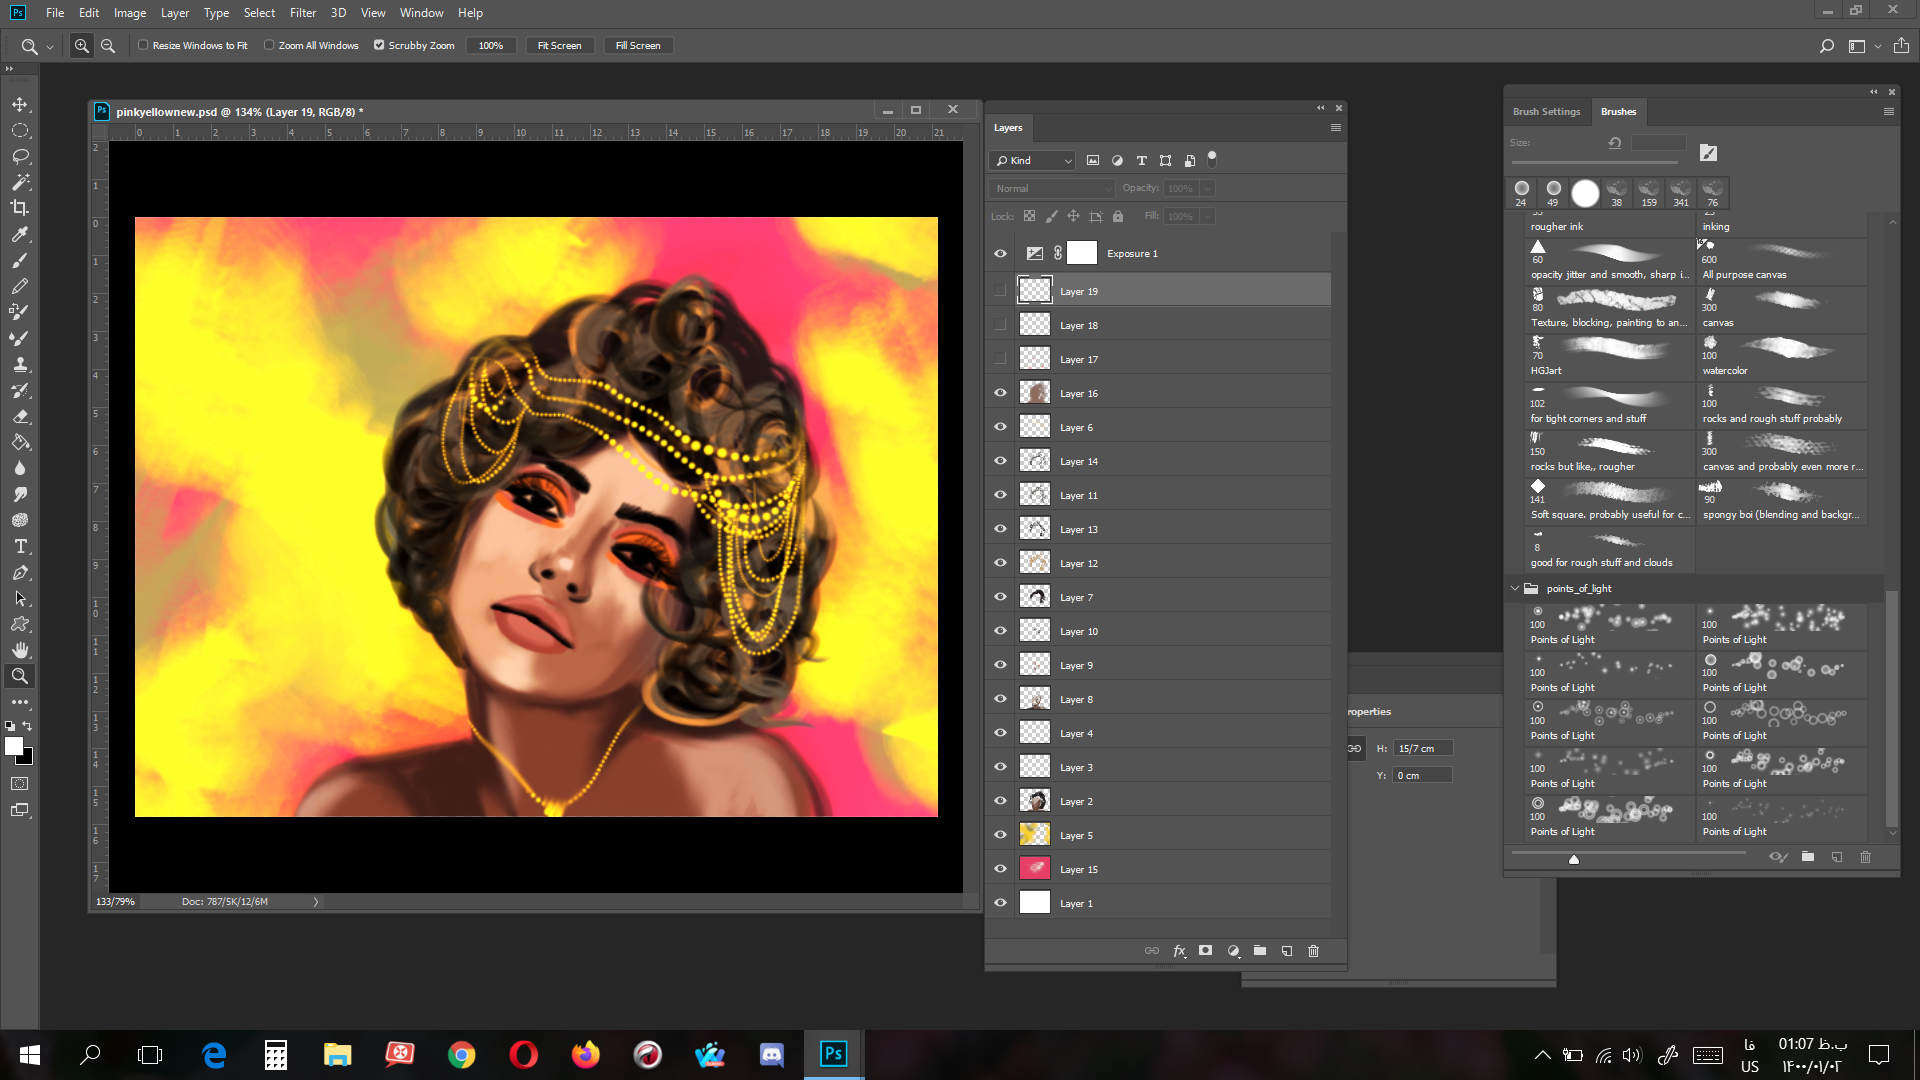
Task: Open the Filter menu
Action: 303,13
